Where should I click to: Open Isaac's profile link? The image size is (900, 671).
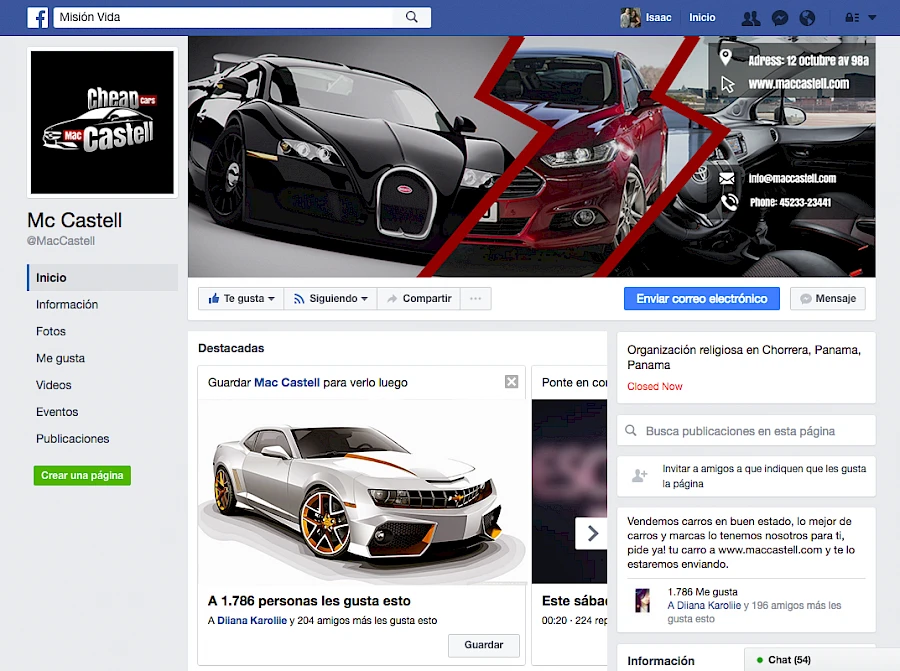[x=658, y=18]
